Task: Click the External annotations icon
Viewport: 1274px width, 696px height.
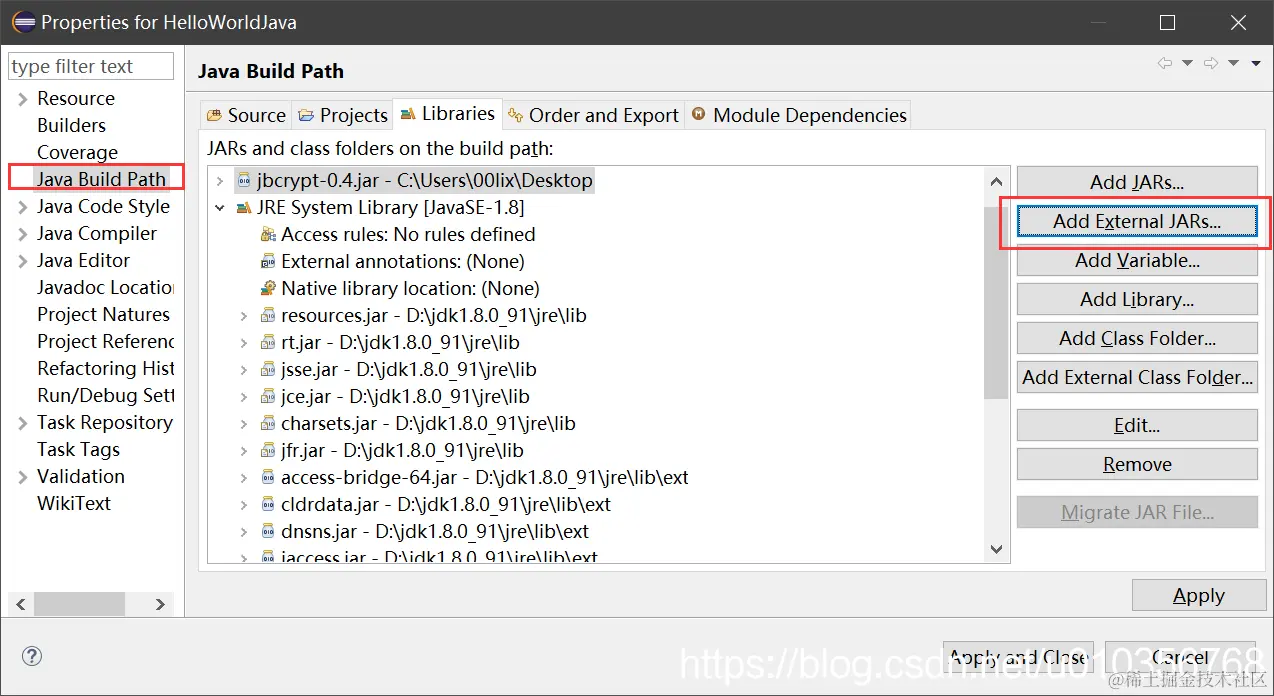Action: pos(268,262)
